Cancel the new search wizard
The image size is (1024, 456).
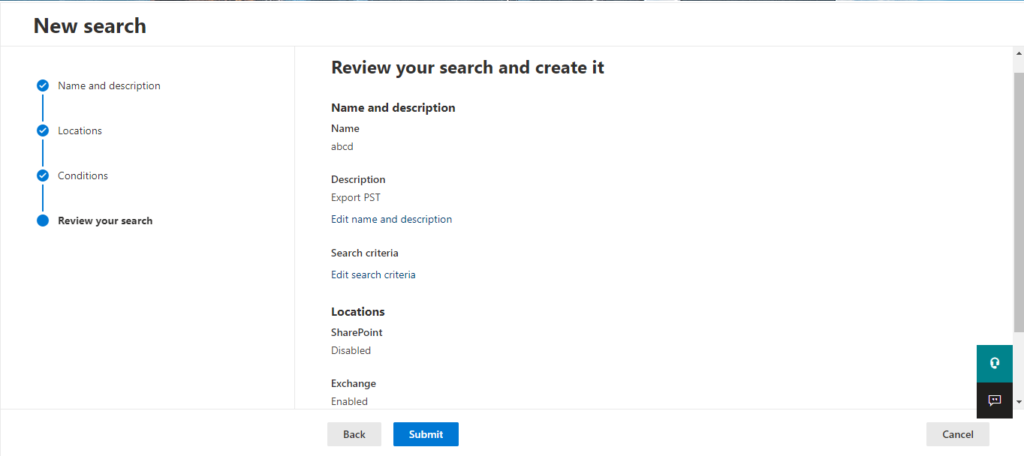pos(957,434)
